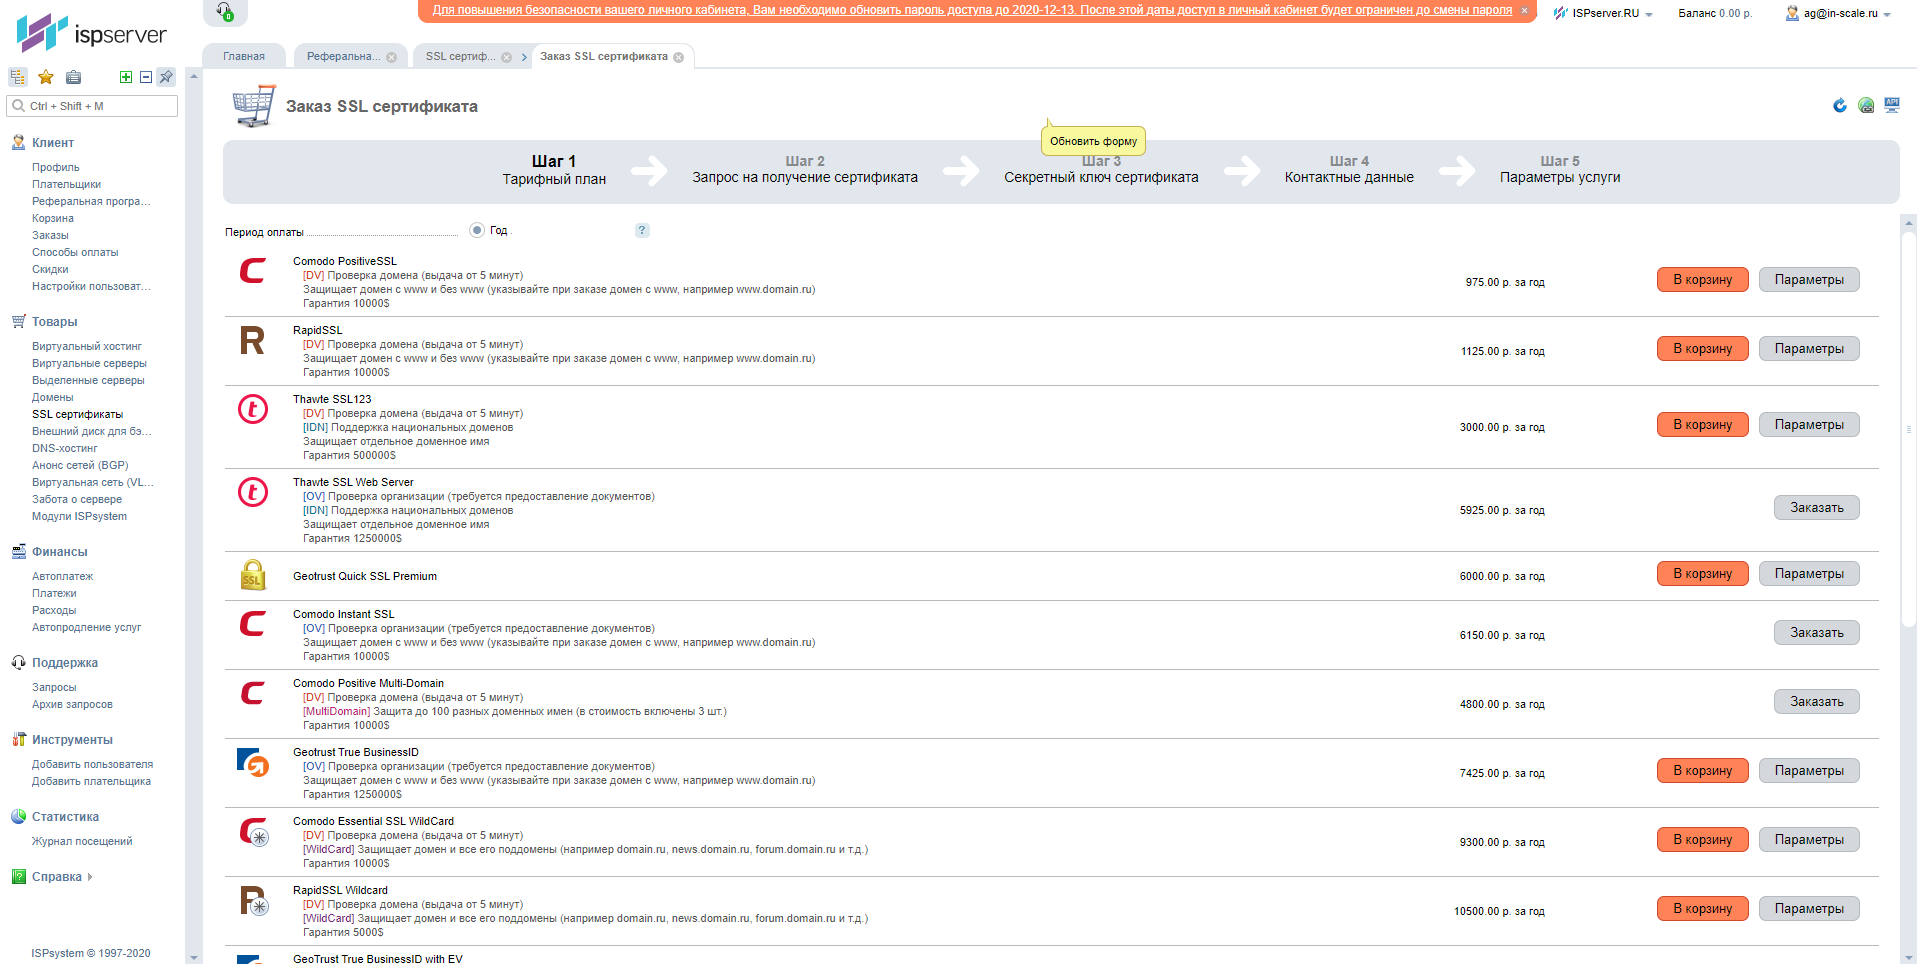Click the sidebar scroll up arrow
The width and height of the screenshot is (1917, 964).
[194, 76]
